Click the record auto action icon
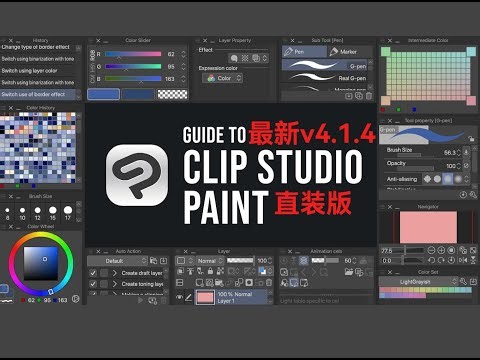Image resolution: width=480 pixels, height=360 pixels. [152, 301]
